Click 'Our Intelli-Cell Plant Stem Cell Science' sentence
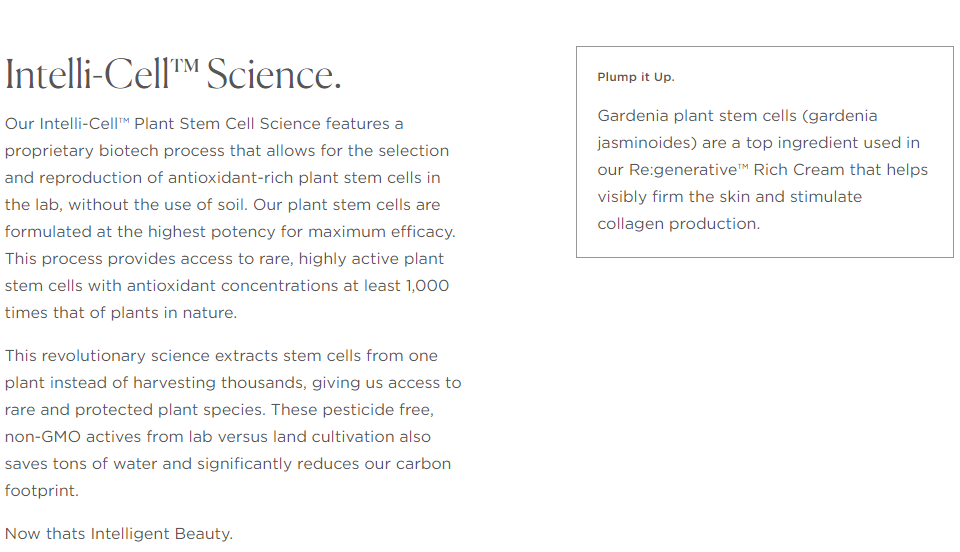 point(163,124)
